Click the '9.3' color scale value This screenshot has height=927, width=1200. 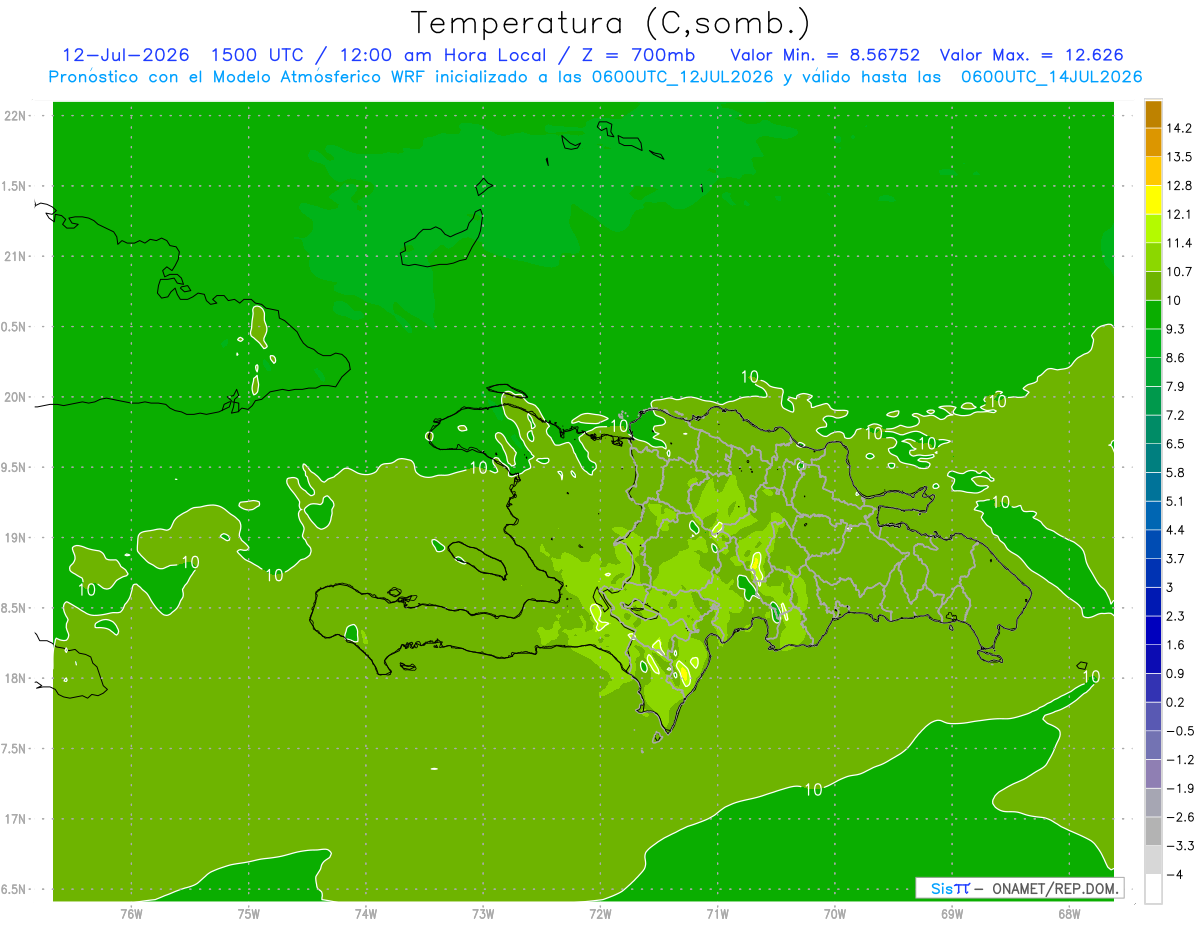click(1177, 329)
